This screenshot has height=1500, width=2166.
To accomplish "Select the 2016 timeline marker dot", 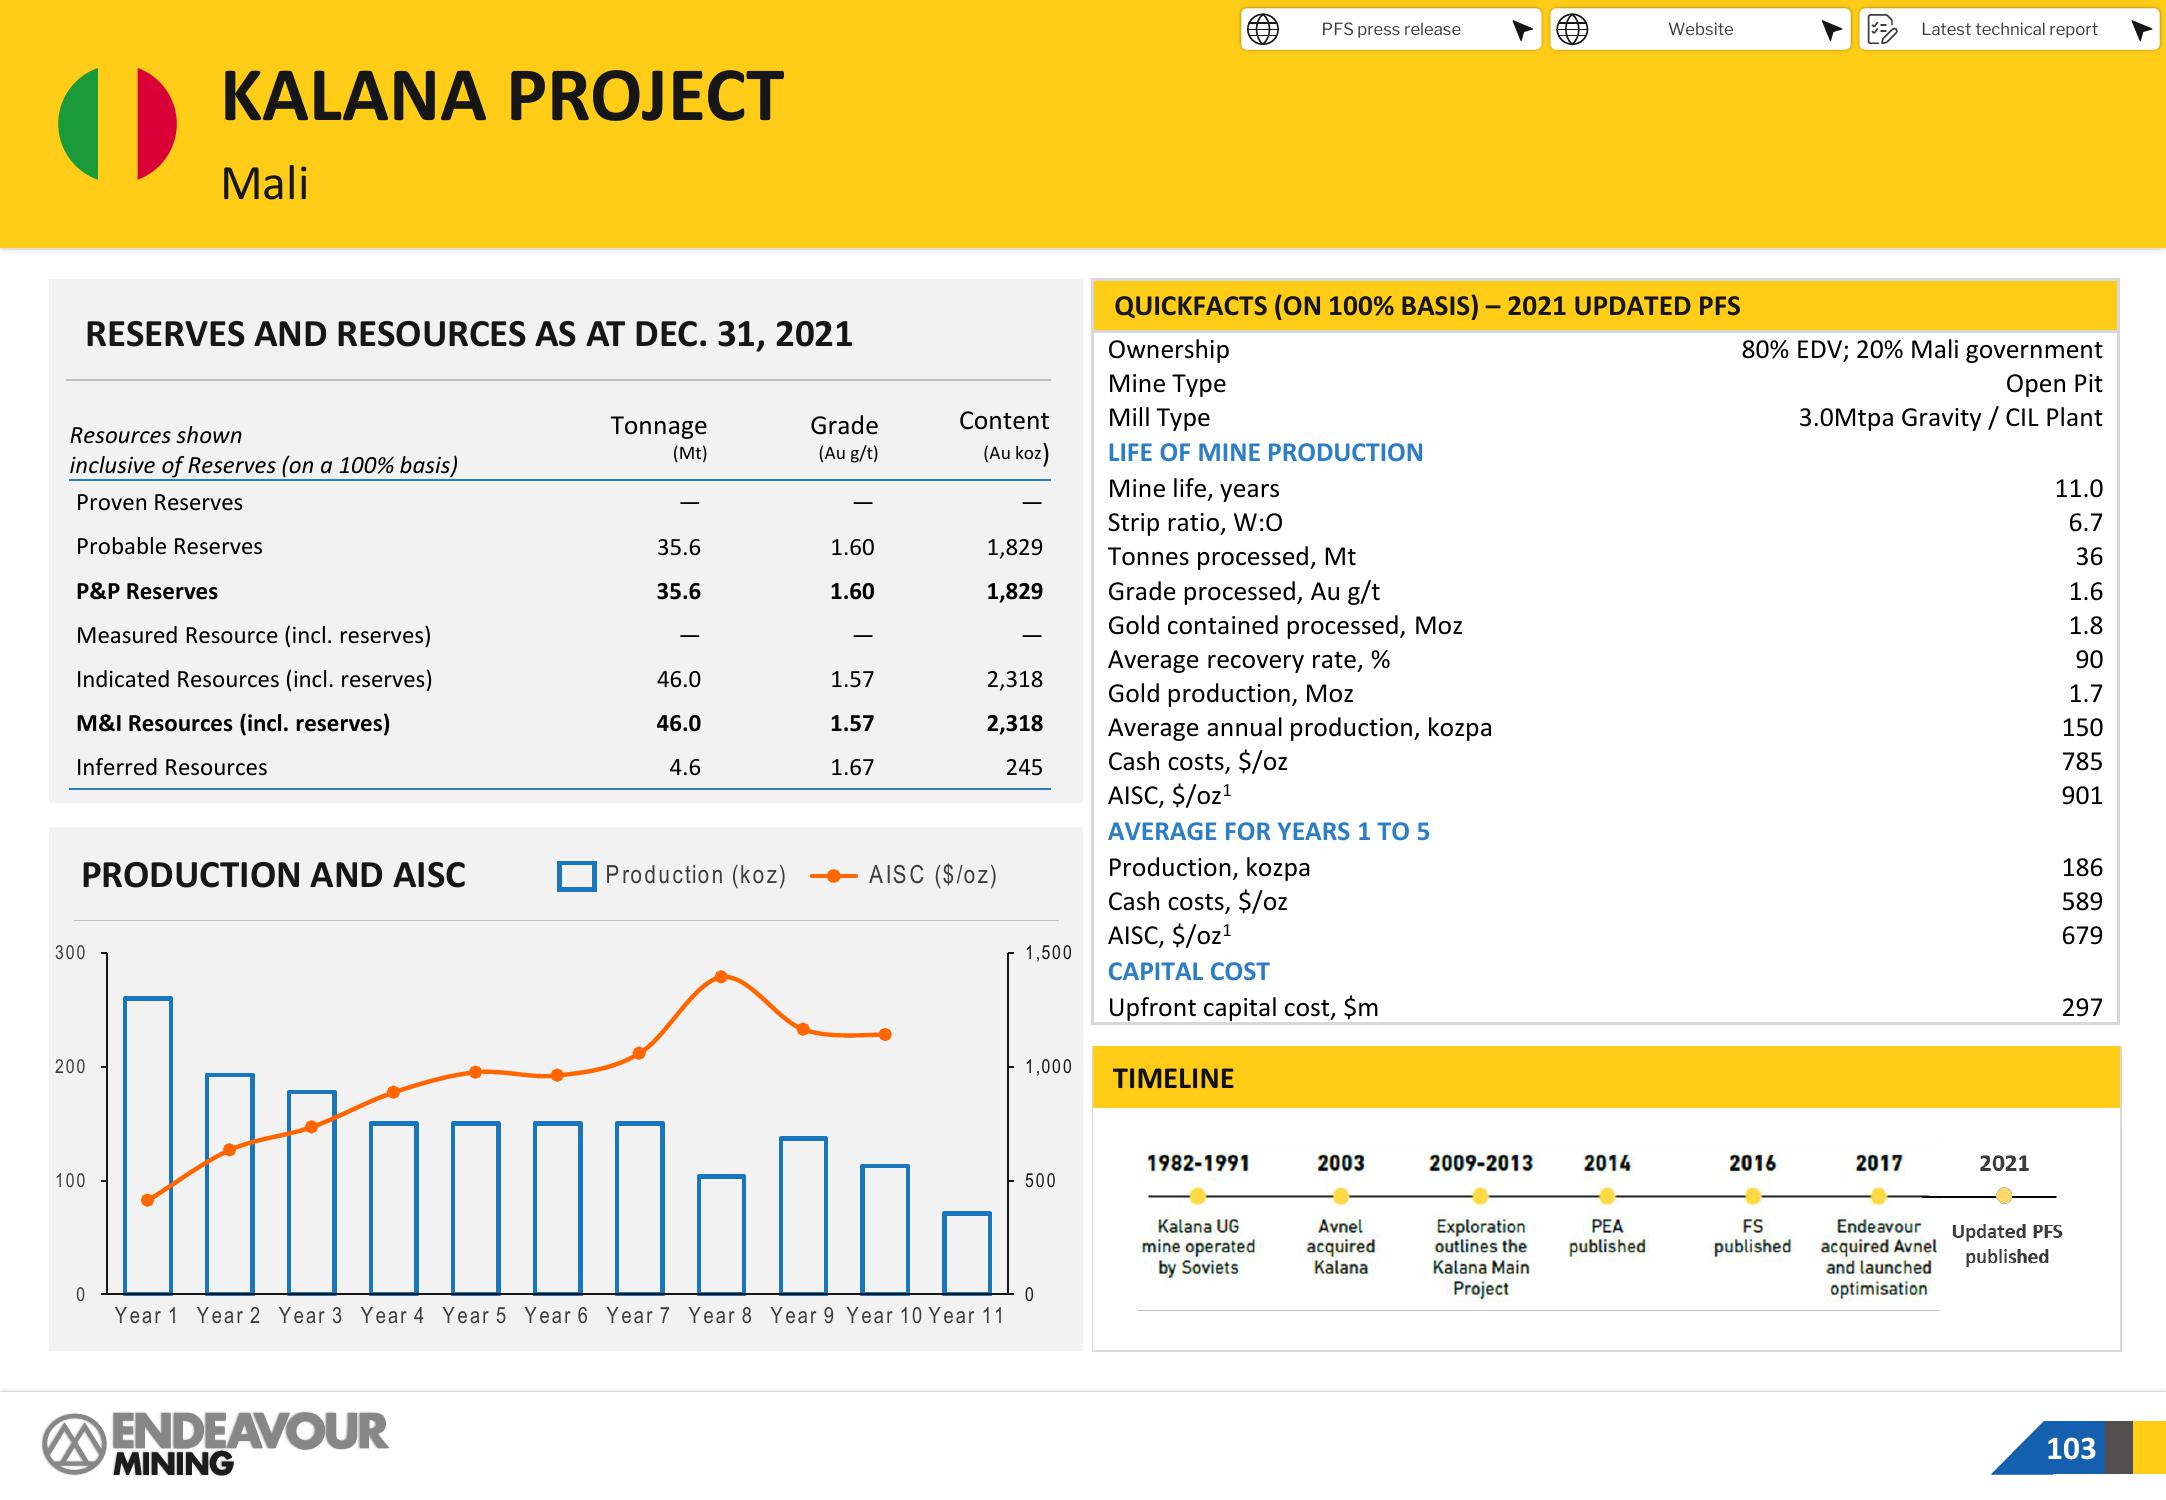I will click(x=1752, y=1196).
